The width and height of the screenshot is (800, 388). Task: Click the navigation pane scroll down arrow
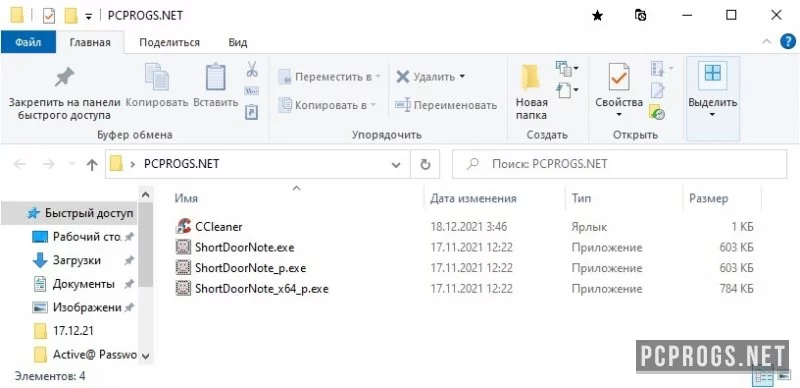tap(145, 356)
